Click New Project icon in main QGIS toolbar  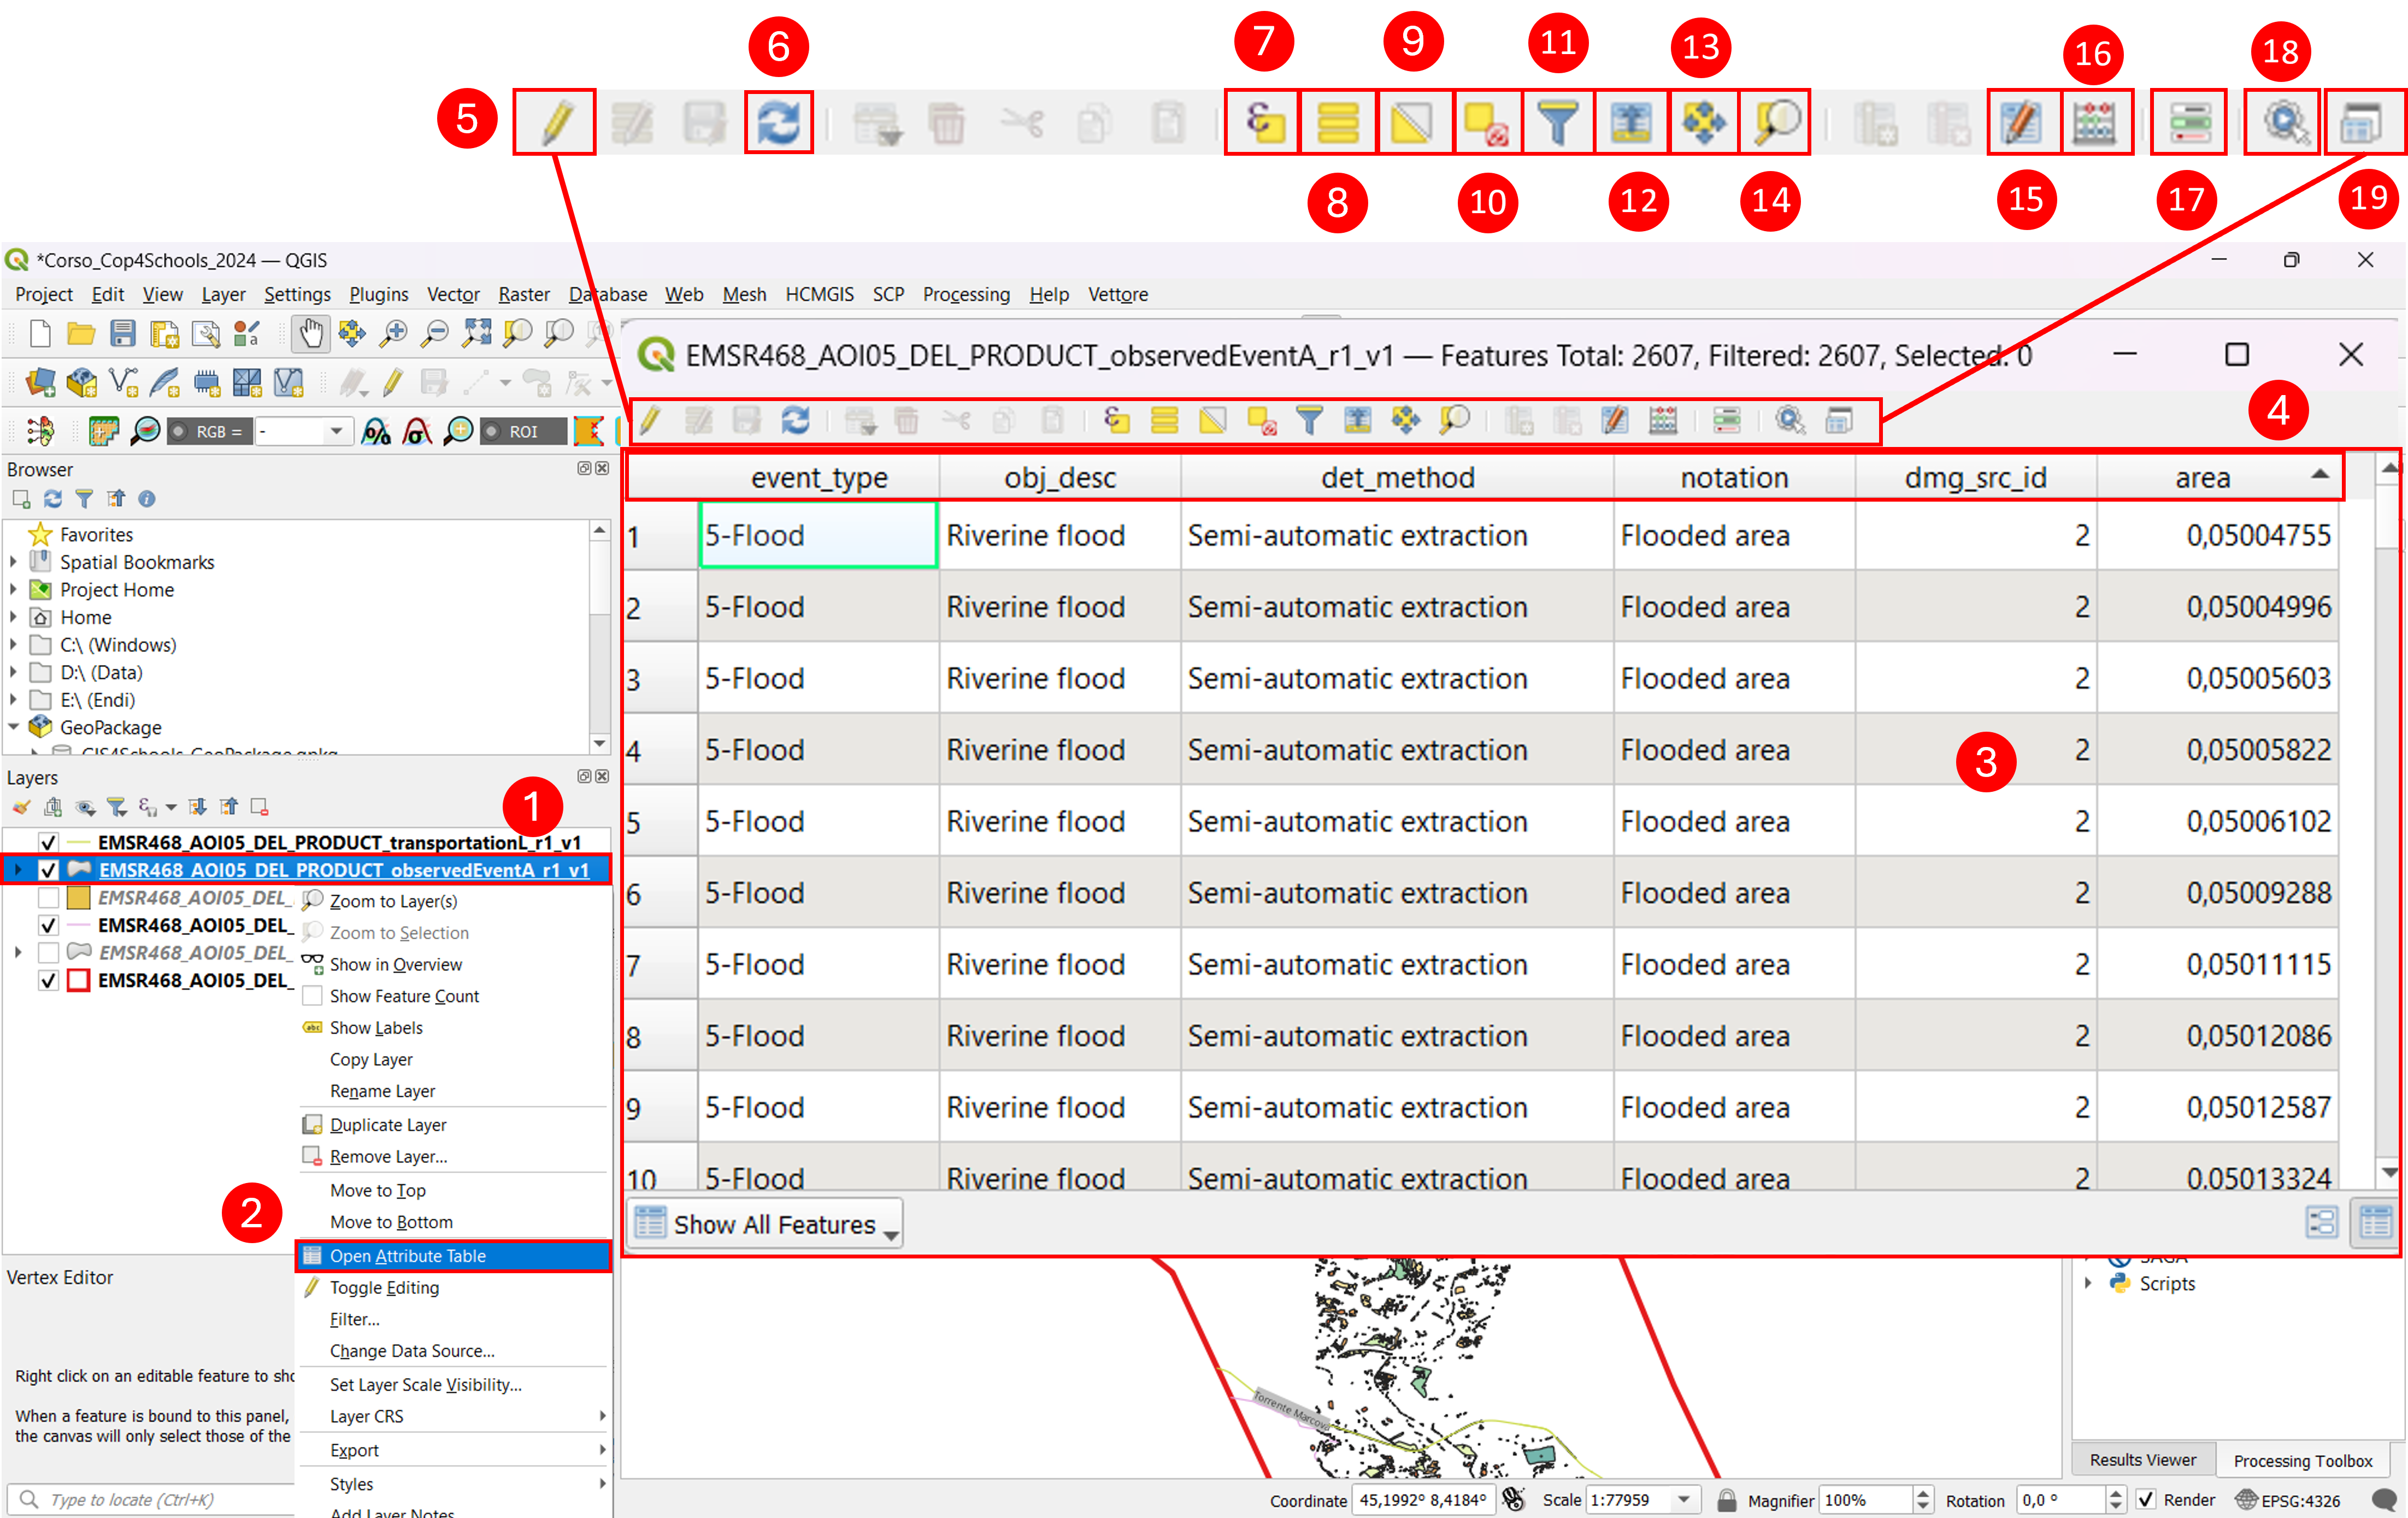pos(40,333)
